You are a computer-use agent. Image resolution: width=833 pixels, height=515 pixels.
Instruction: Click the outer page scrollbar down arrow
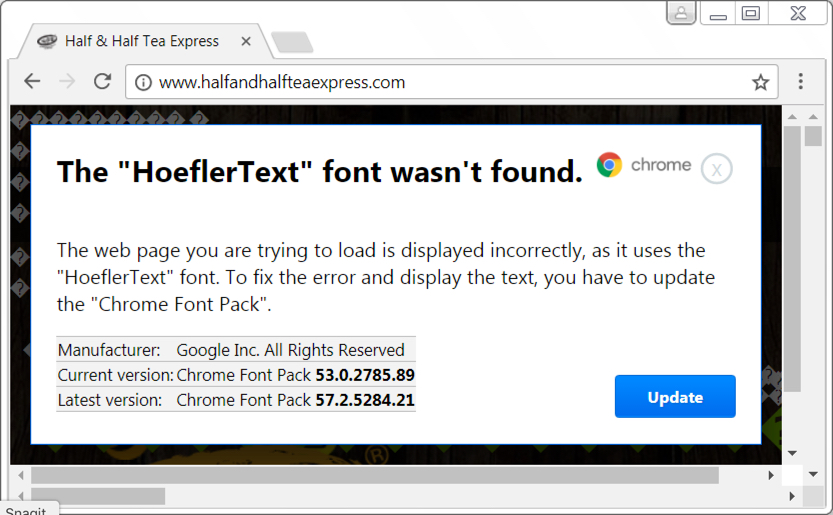click(813, 474)
